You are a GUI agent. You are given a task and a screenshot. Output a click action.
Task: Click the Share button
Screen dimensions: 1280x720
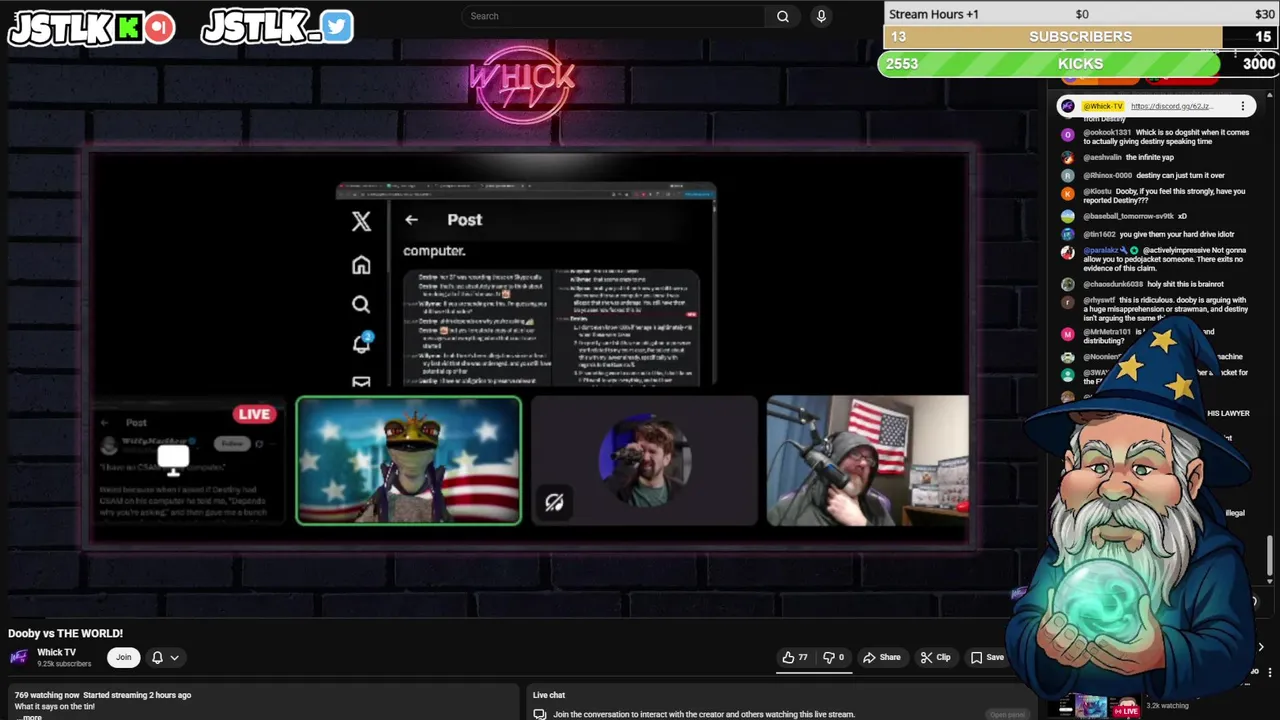pyautogui.click(x=882, y=657)
